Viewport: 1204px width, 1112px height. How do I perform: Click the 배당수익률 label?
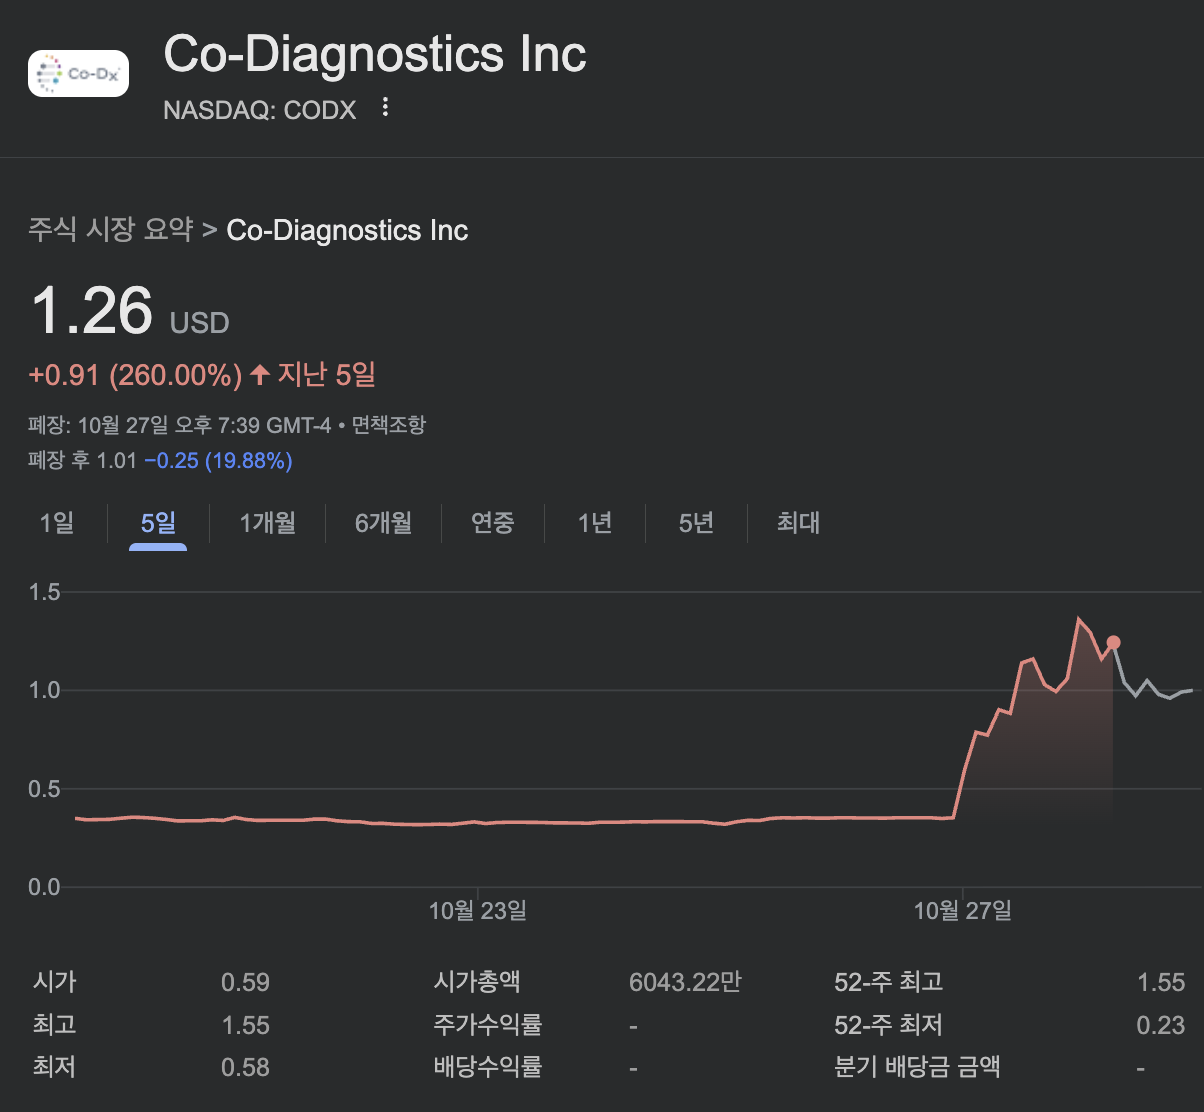click(x=488, y=1068)
